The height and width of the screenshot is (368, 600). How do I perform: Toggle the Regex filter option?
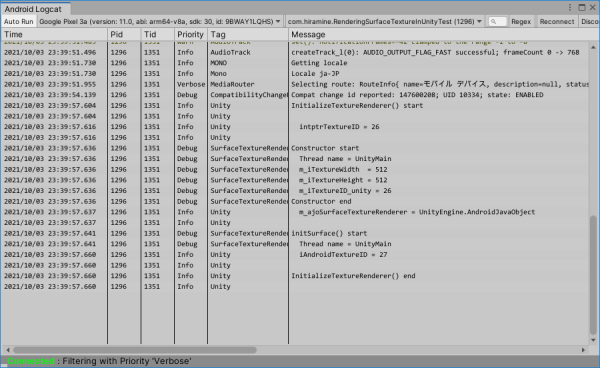[x=521, y=21]
